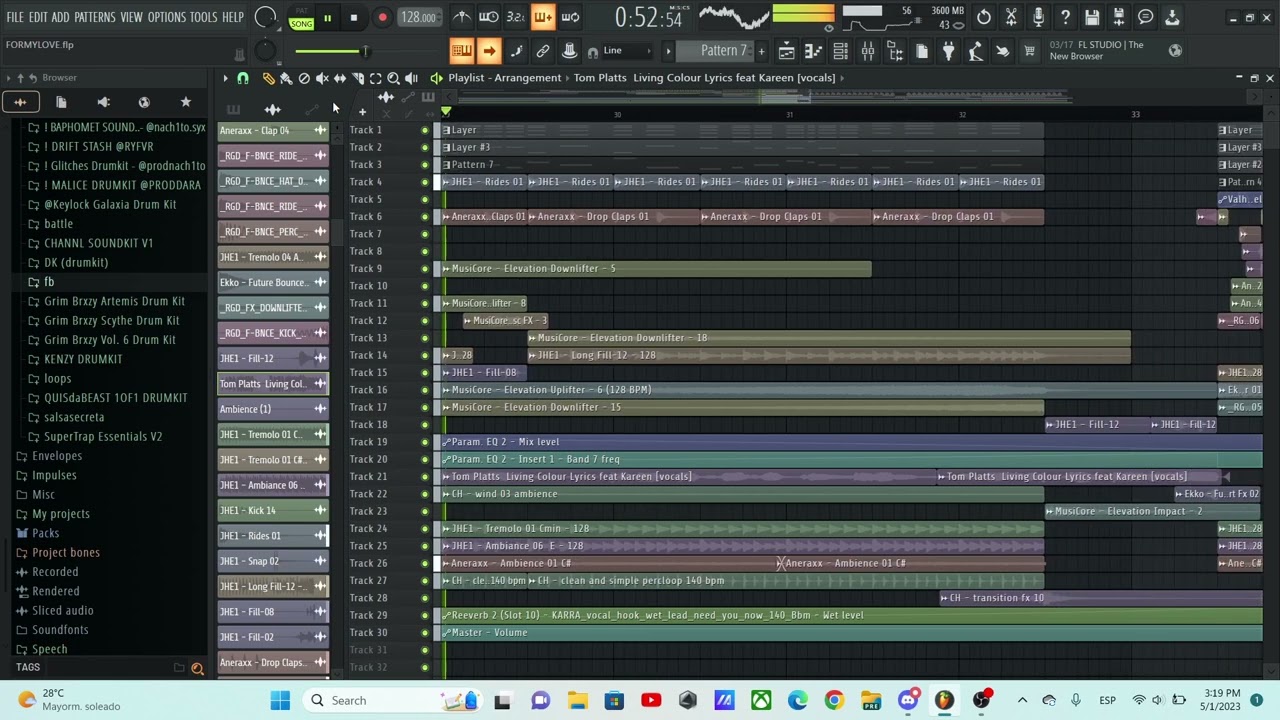Viewport: 1280px width, 720px height.
Task: Toggle the orange auto-scroll arrow button
Action: click(x=488, y=51)
